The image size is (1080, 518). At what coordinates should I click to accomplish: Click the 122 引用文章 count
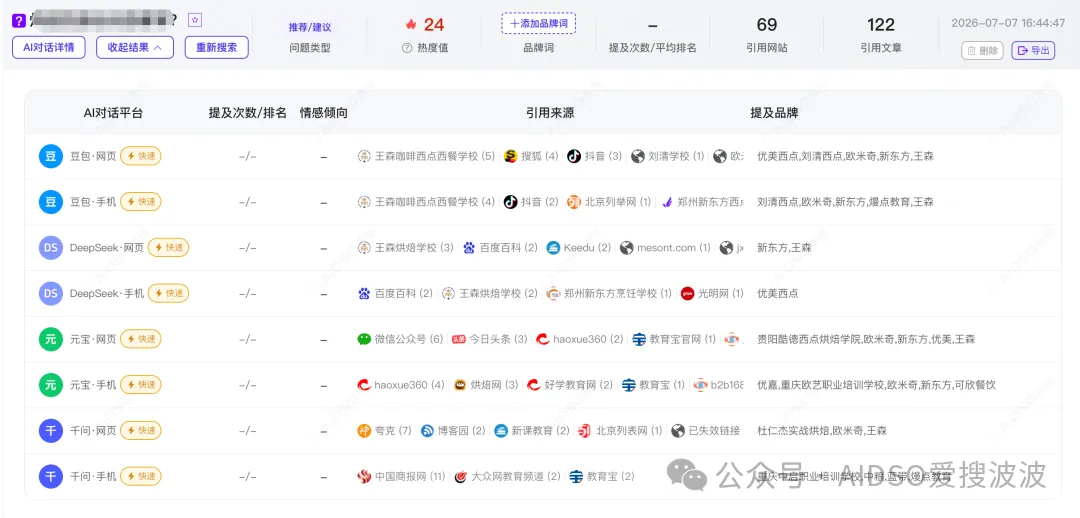pos(880,25)
